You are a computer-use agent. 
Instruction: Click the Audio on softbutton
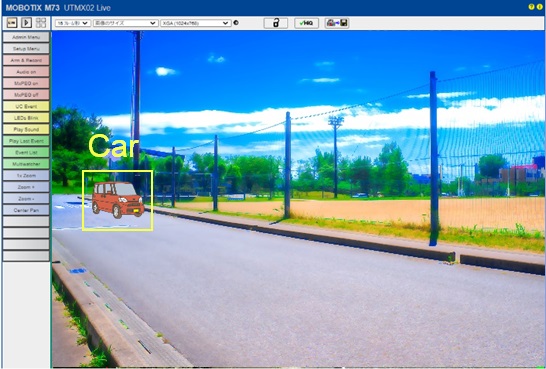26,72
